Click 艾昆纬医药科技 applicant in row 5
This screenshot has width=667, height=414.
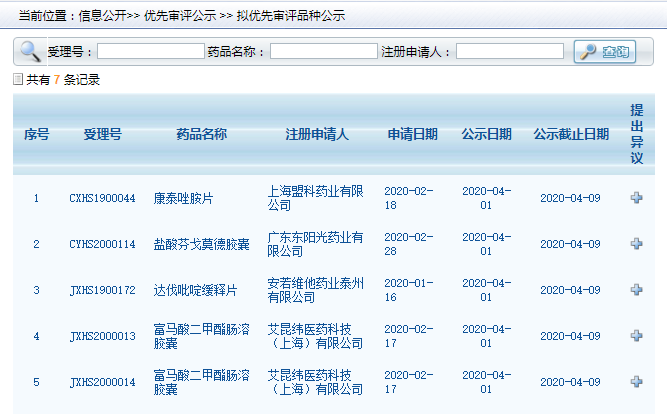coord(315,382)
